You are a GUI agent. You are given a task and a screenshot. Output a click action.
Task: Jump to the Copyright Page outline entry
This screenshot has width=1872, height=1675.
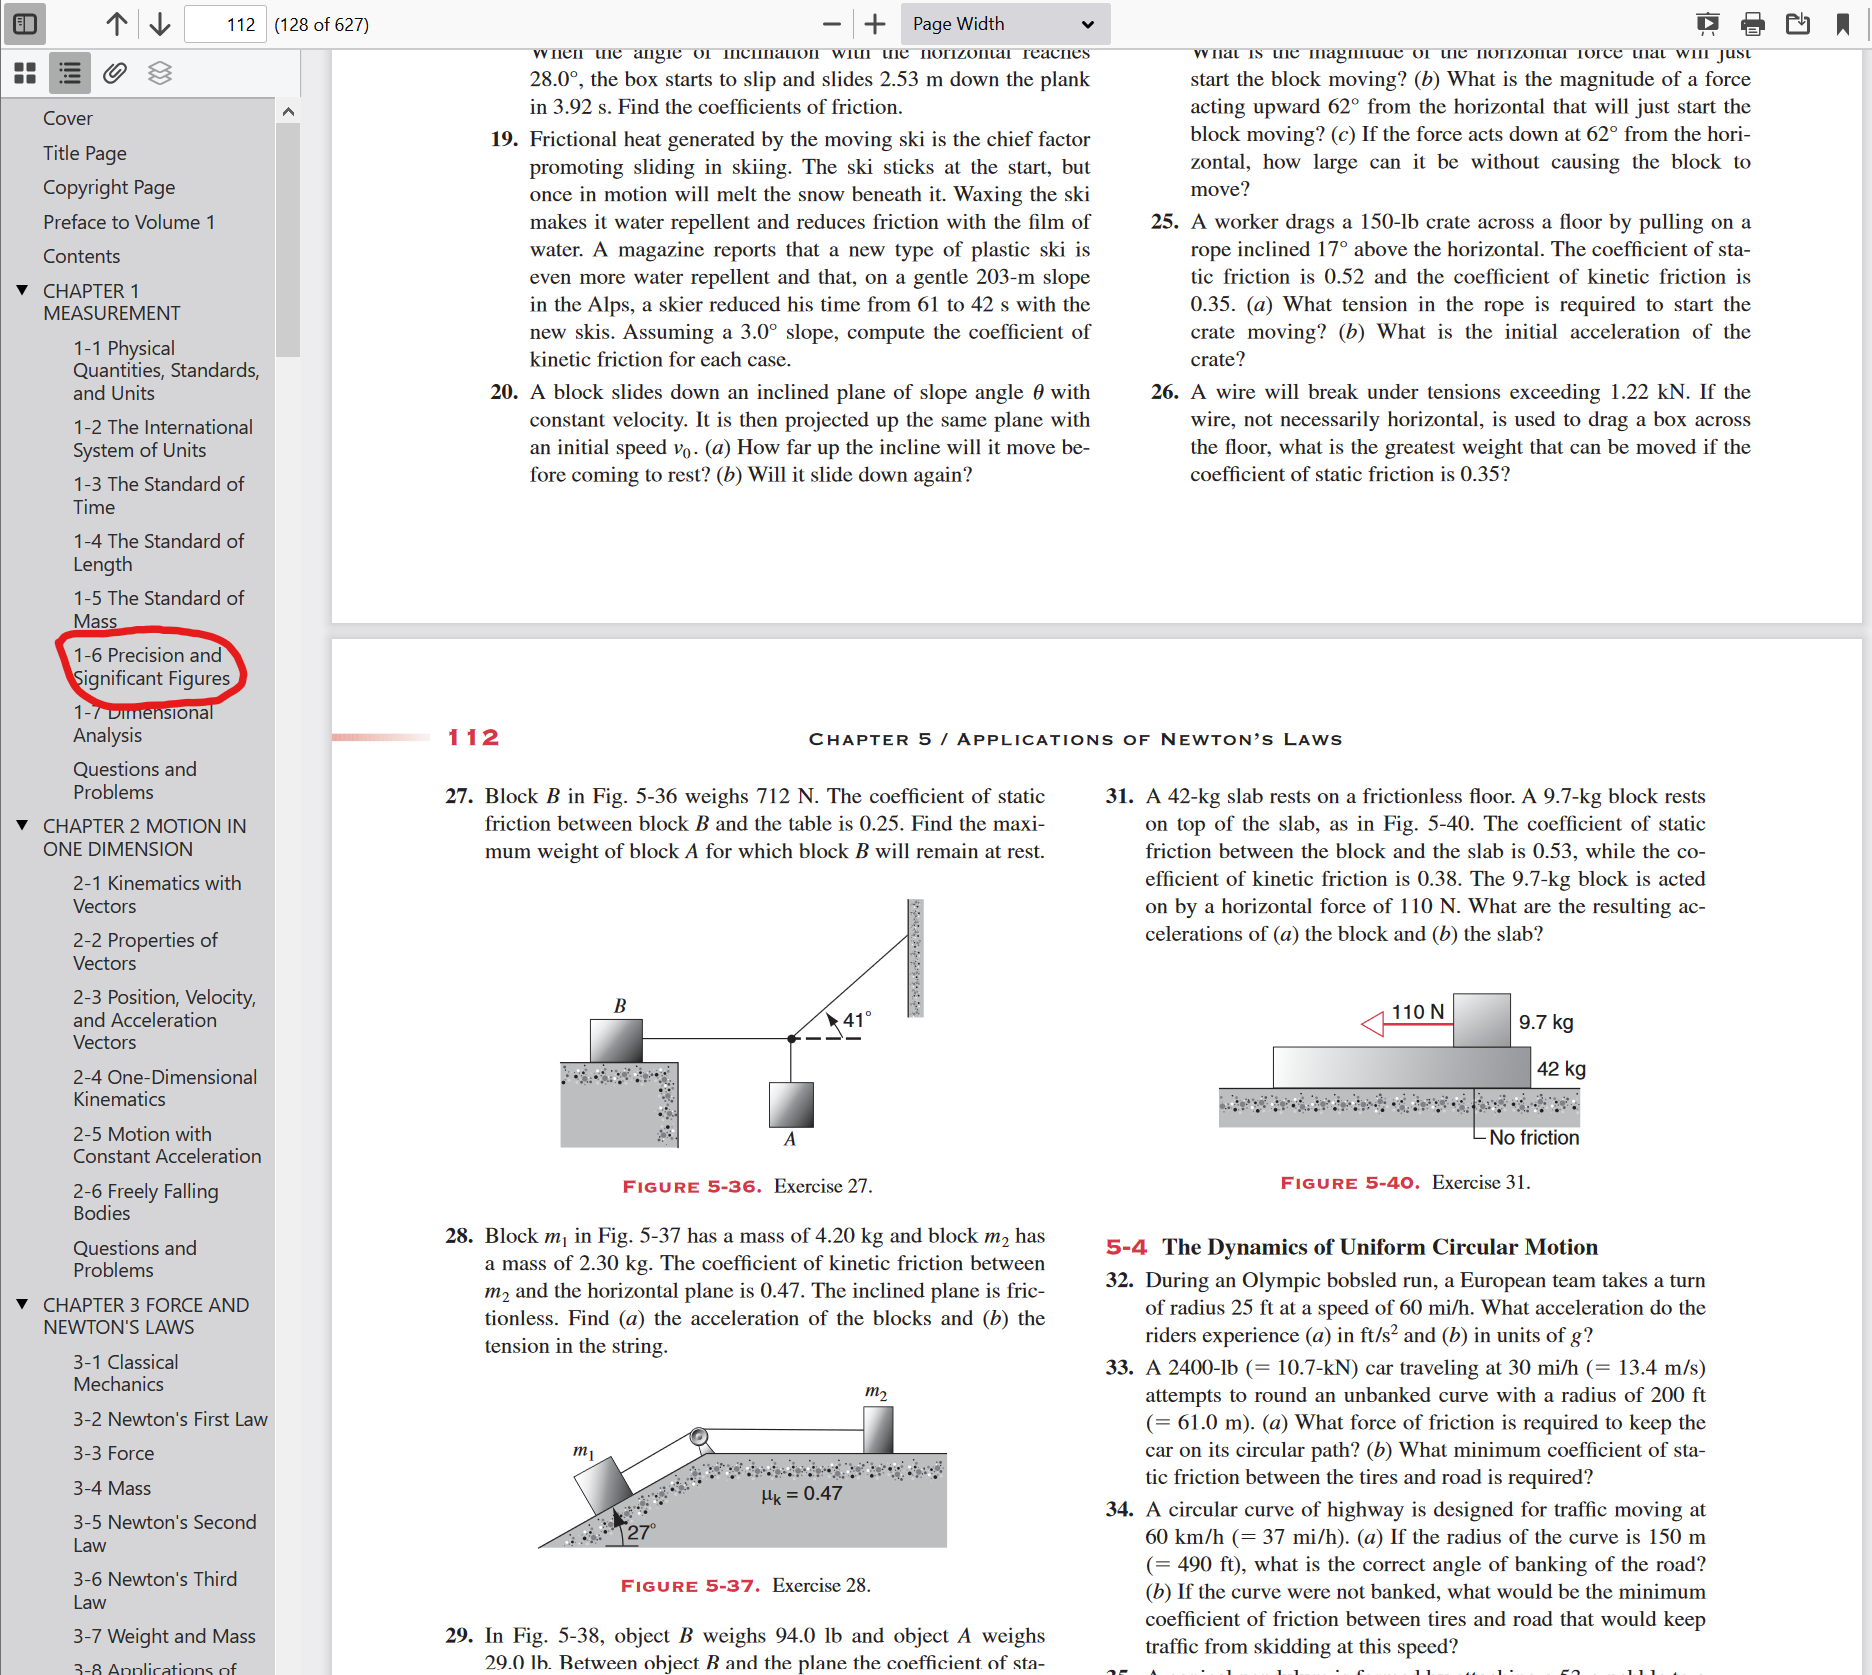pos(108,187)
